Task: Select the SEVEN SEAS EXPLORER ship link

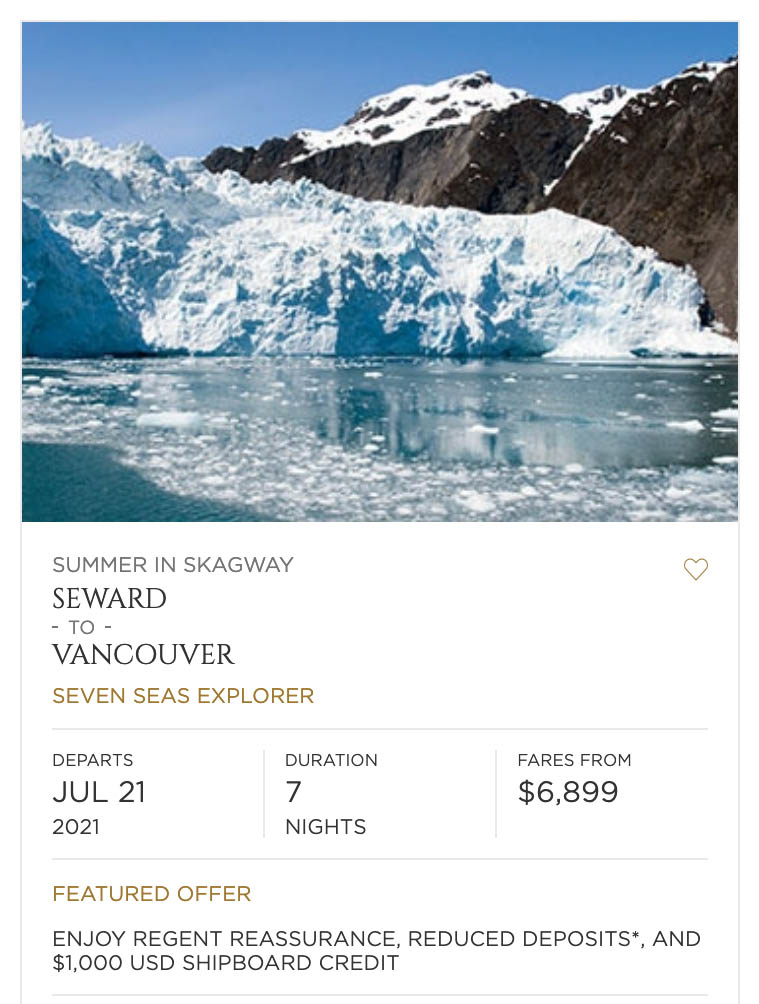Action: click(183, 696)
